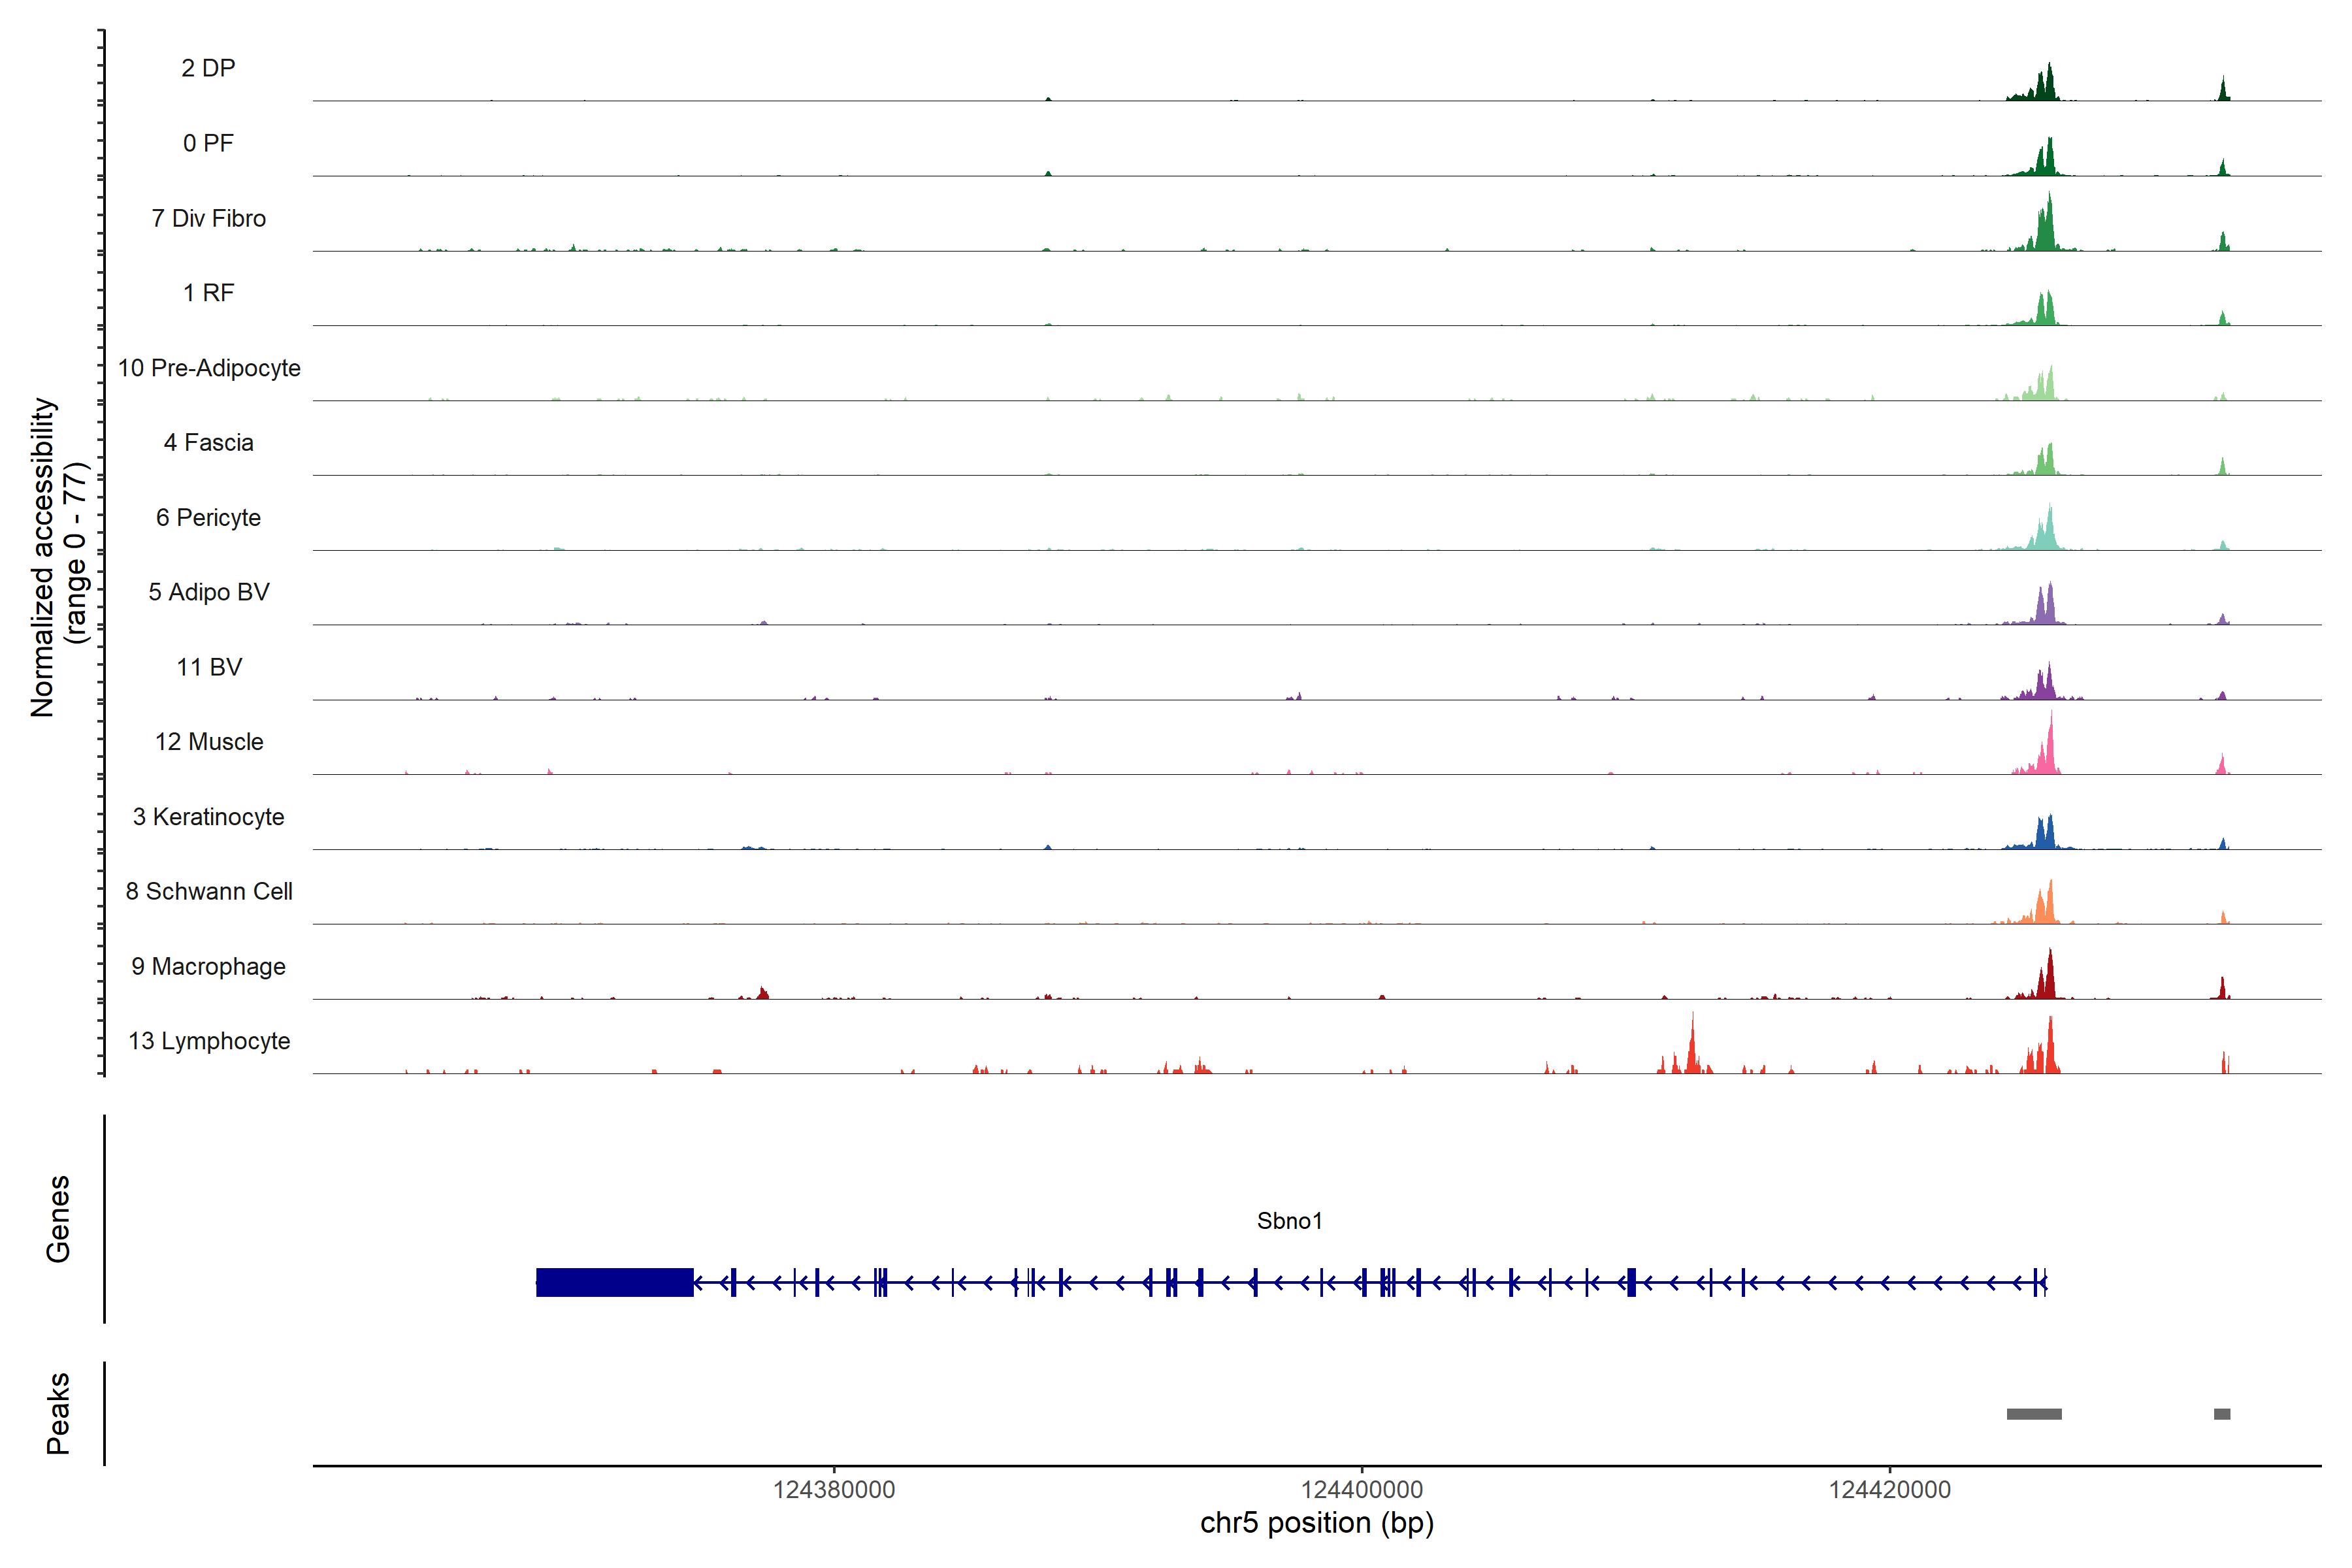Click the 124420000 axis tick label
This screenshot has width=2352, height=1568.
[x=1889, y=1490]
